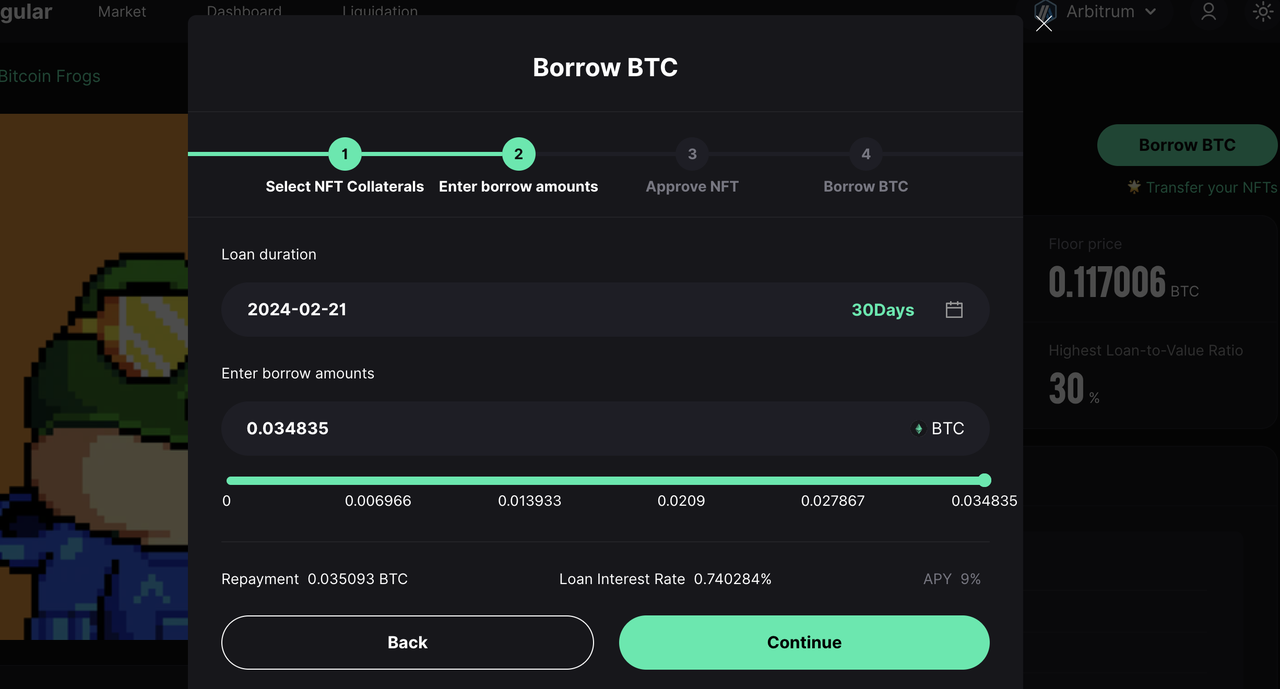Click step 1 Select NFT Collaterals circle
The height and width of the screenshot is (689, 1280).
pos(345,154)
